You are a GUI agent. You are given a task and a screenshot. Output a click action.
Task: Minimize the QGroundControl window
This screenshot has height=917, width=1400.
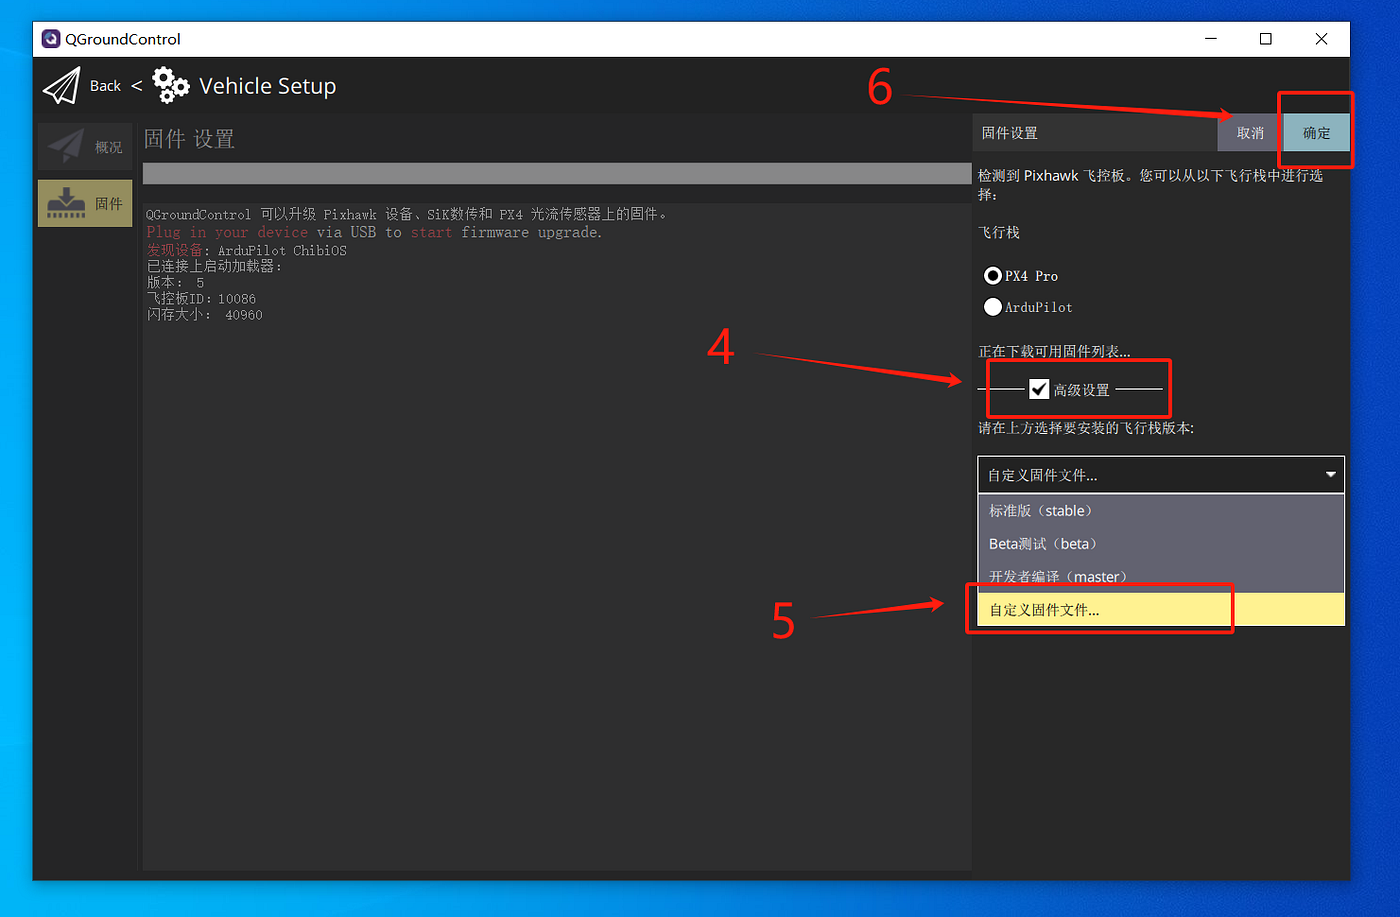pos(1211,39)
